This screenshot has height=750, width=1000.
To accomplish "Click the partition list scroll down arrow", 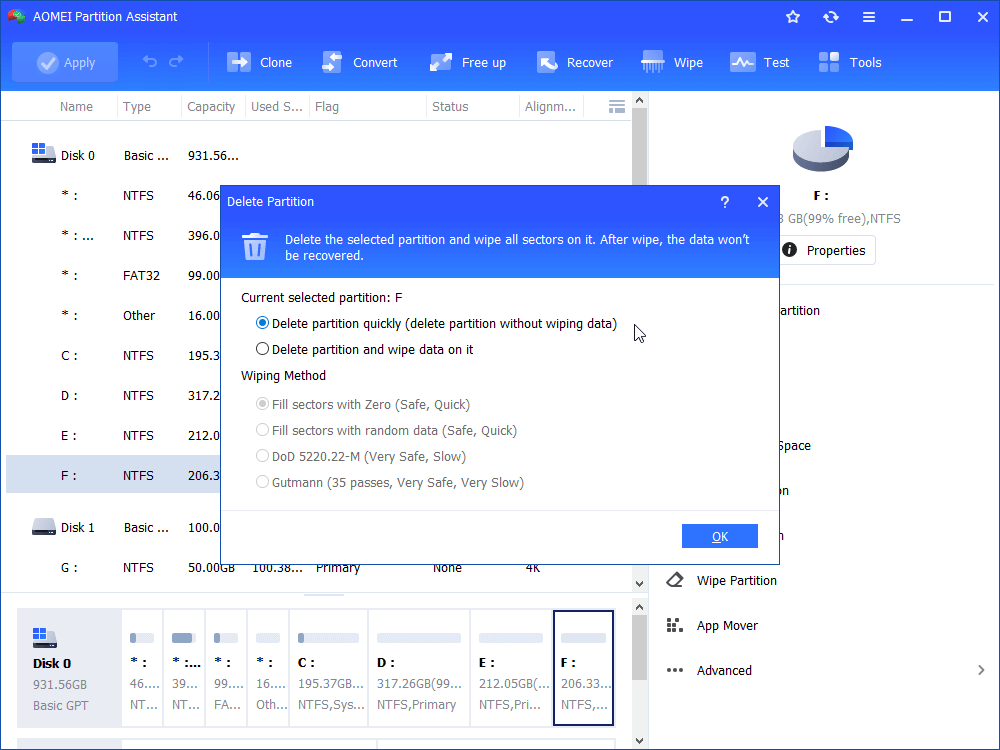I will tap(640, 583).
